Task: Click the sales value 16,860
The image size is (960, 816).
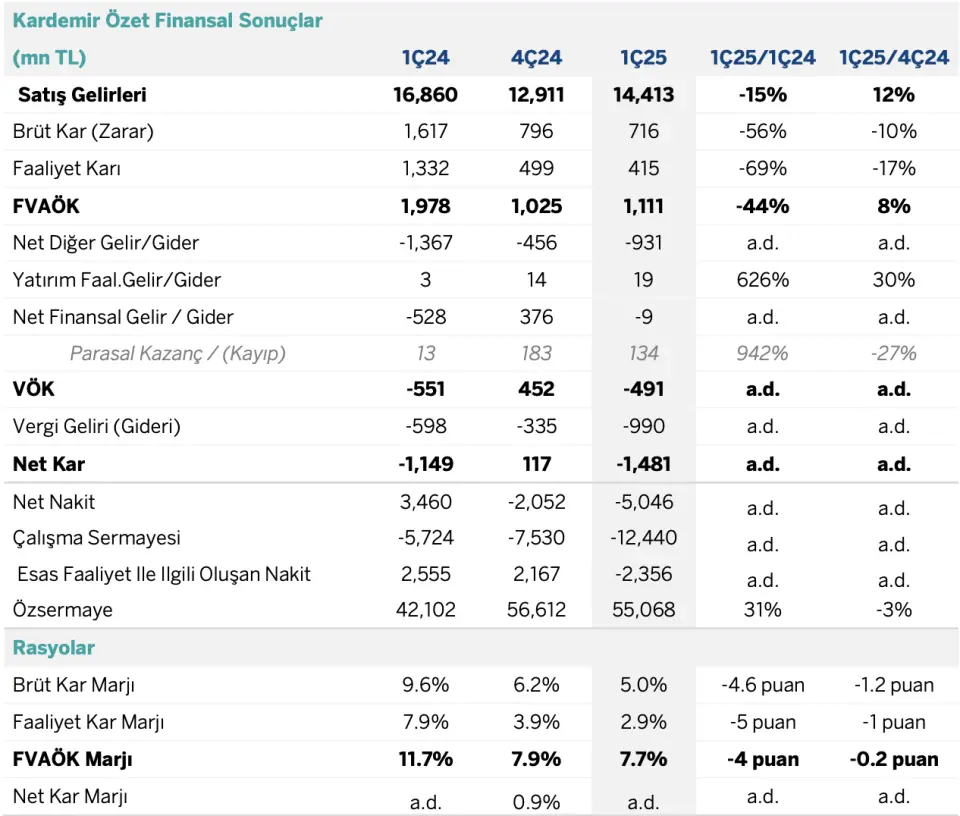Action: (426, 95)
